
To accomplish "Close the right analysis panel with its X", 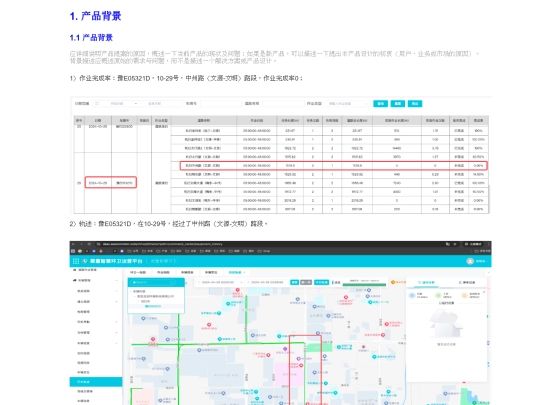I will (484, 292).
